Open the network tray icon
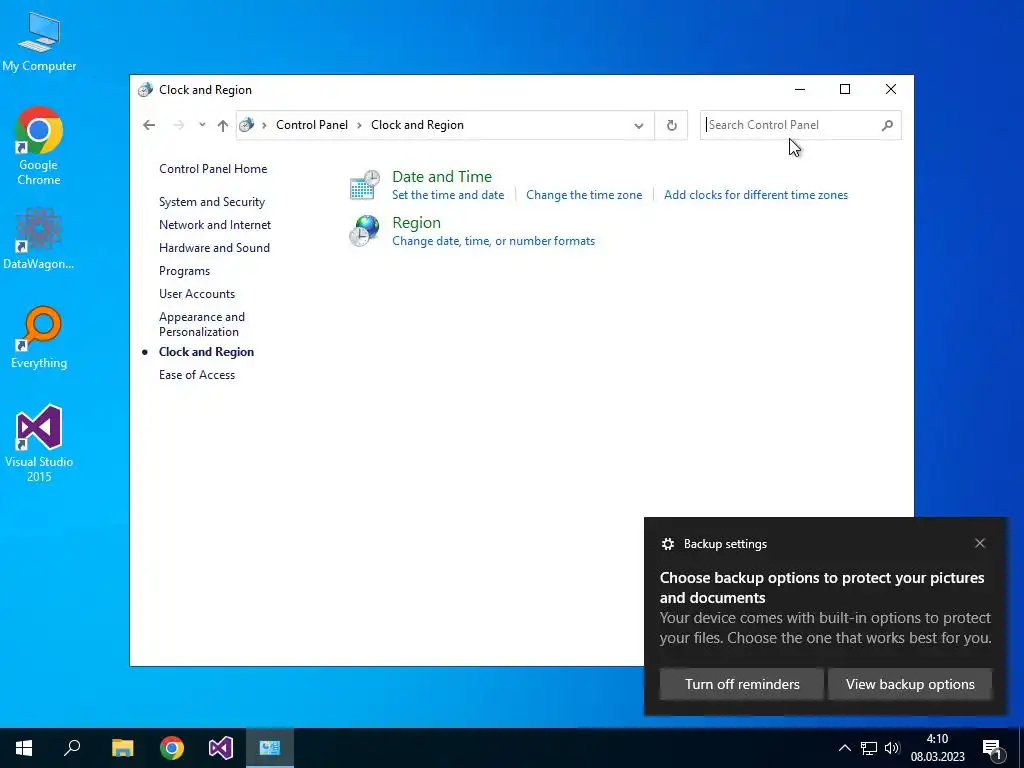The width and height of the screenshot is (1024, 768). coord(869,748)
